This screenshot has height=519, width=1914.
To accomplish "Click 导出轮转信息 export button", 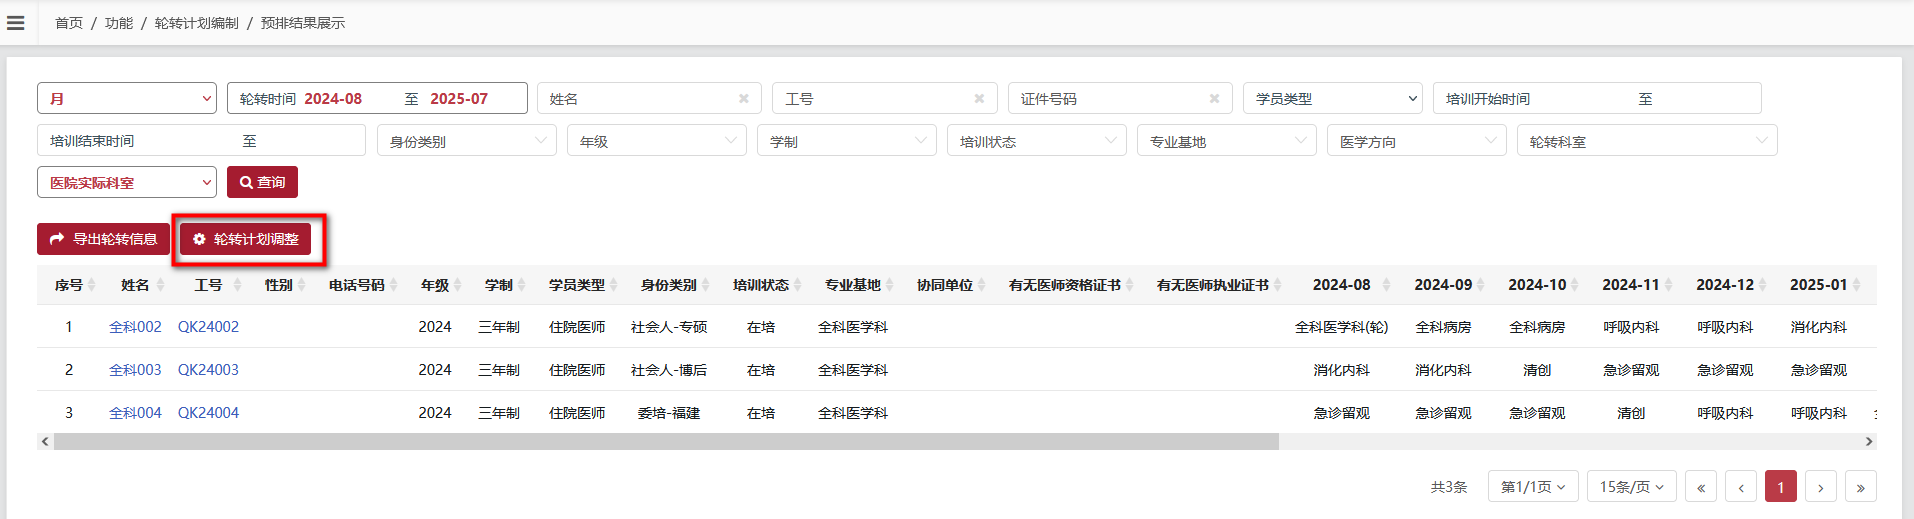I will (104, 239).
